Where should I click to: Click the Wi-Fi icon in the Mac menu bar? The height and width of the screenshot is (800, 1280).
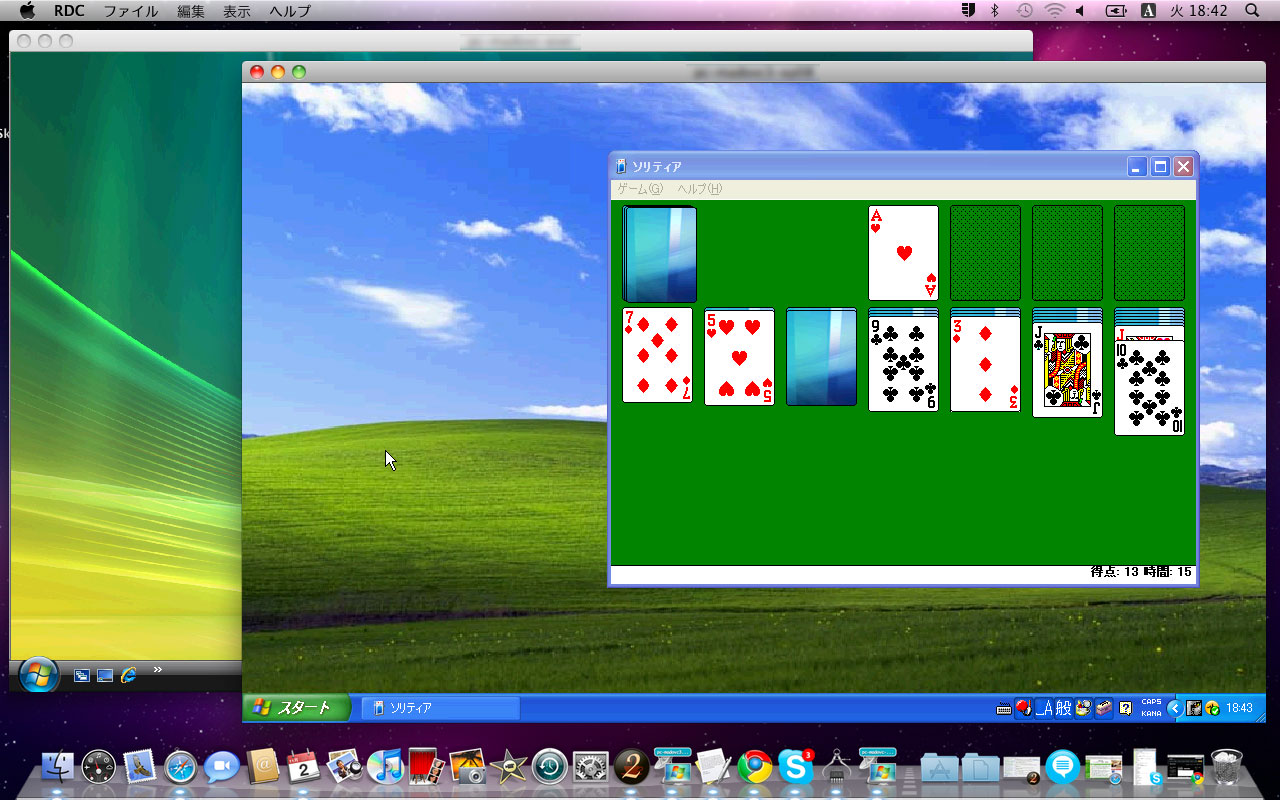coord(1054,11)
